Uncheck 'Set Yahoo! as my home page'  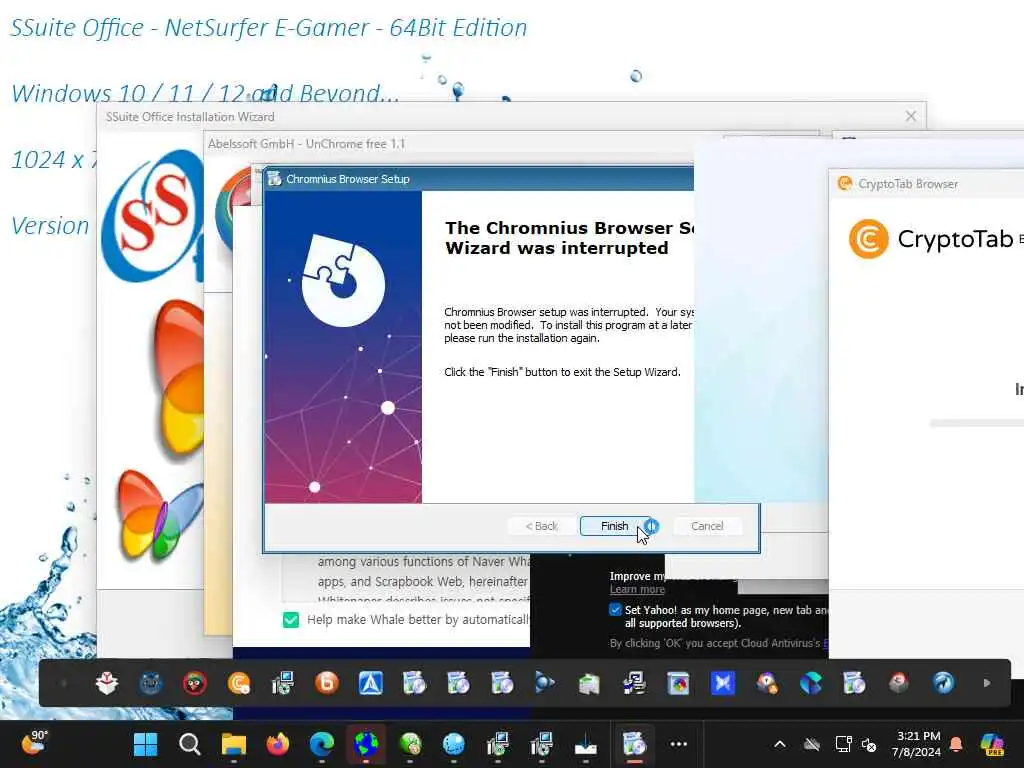(615, 609)
